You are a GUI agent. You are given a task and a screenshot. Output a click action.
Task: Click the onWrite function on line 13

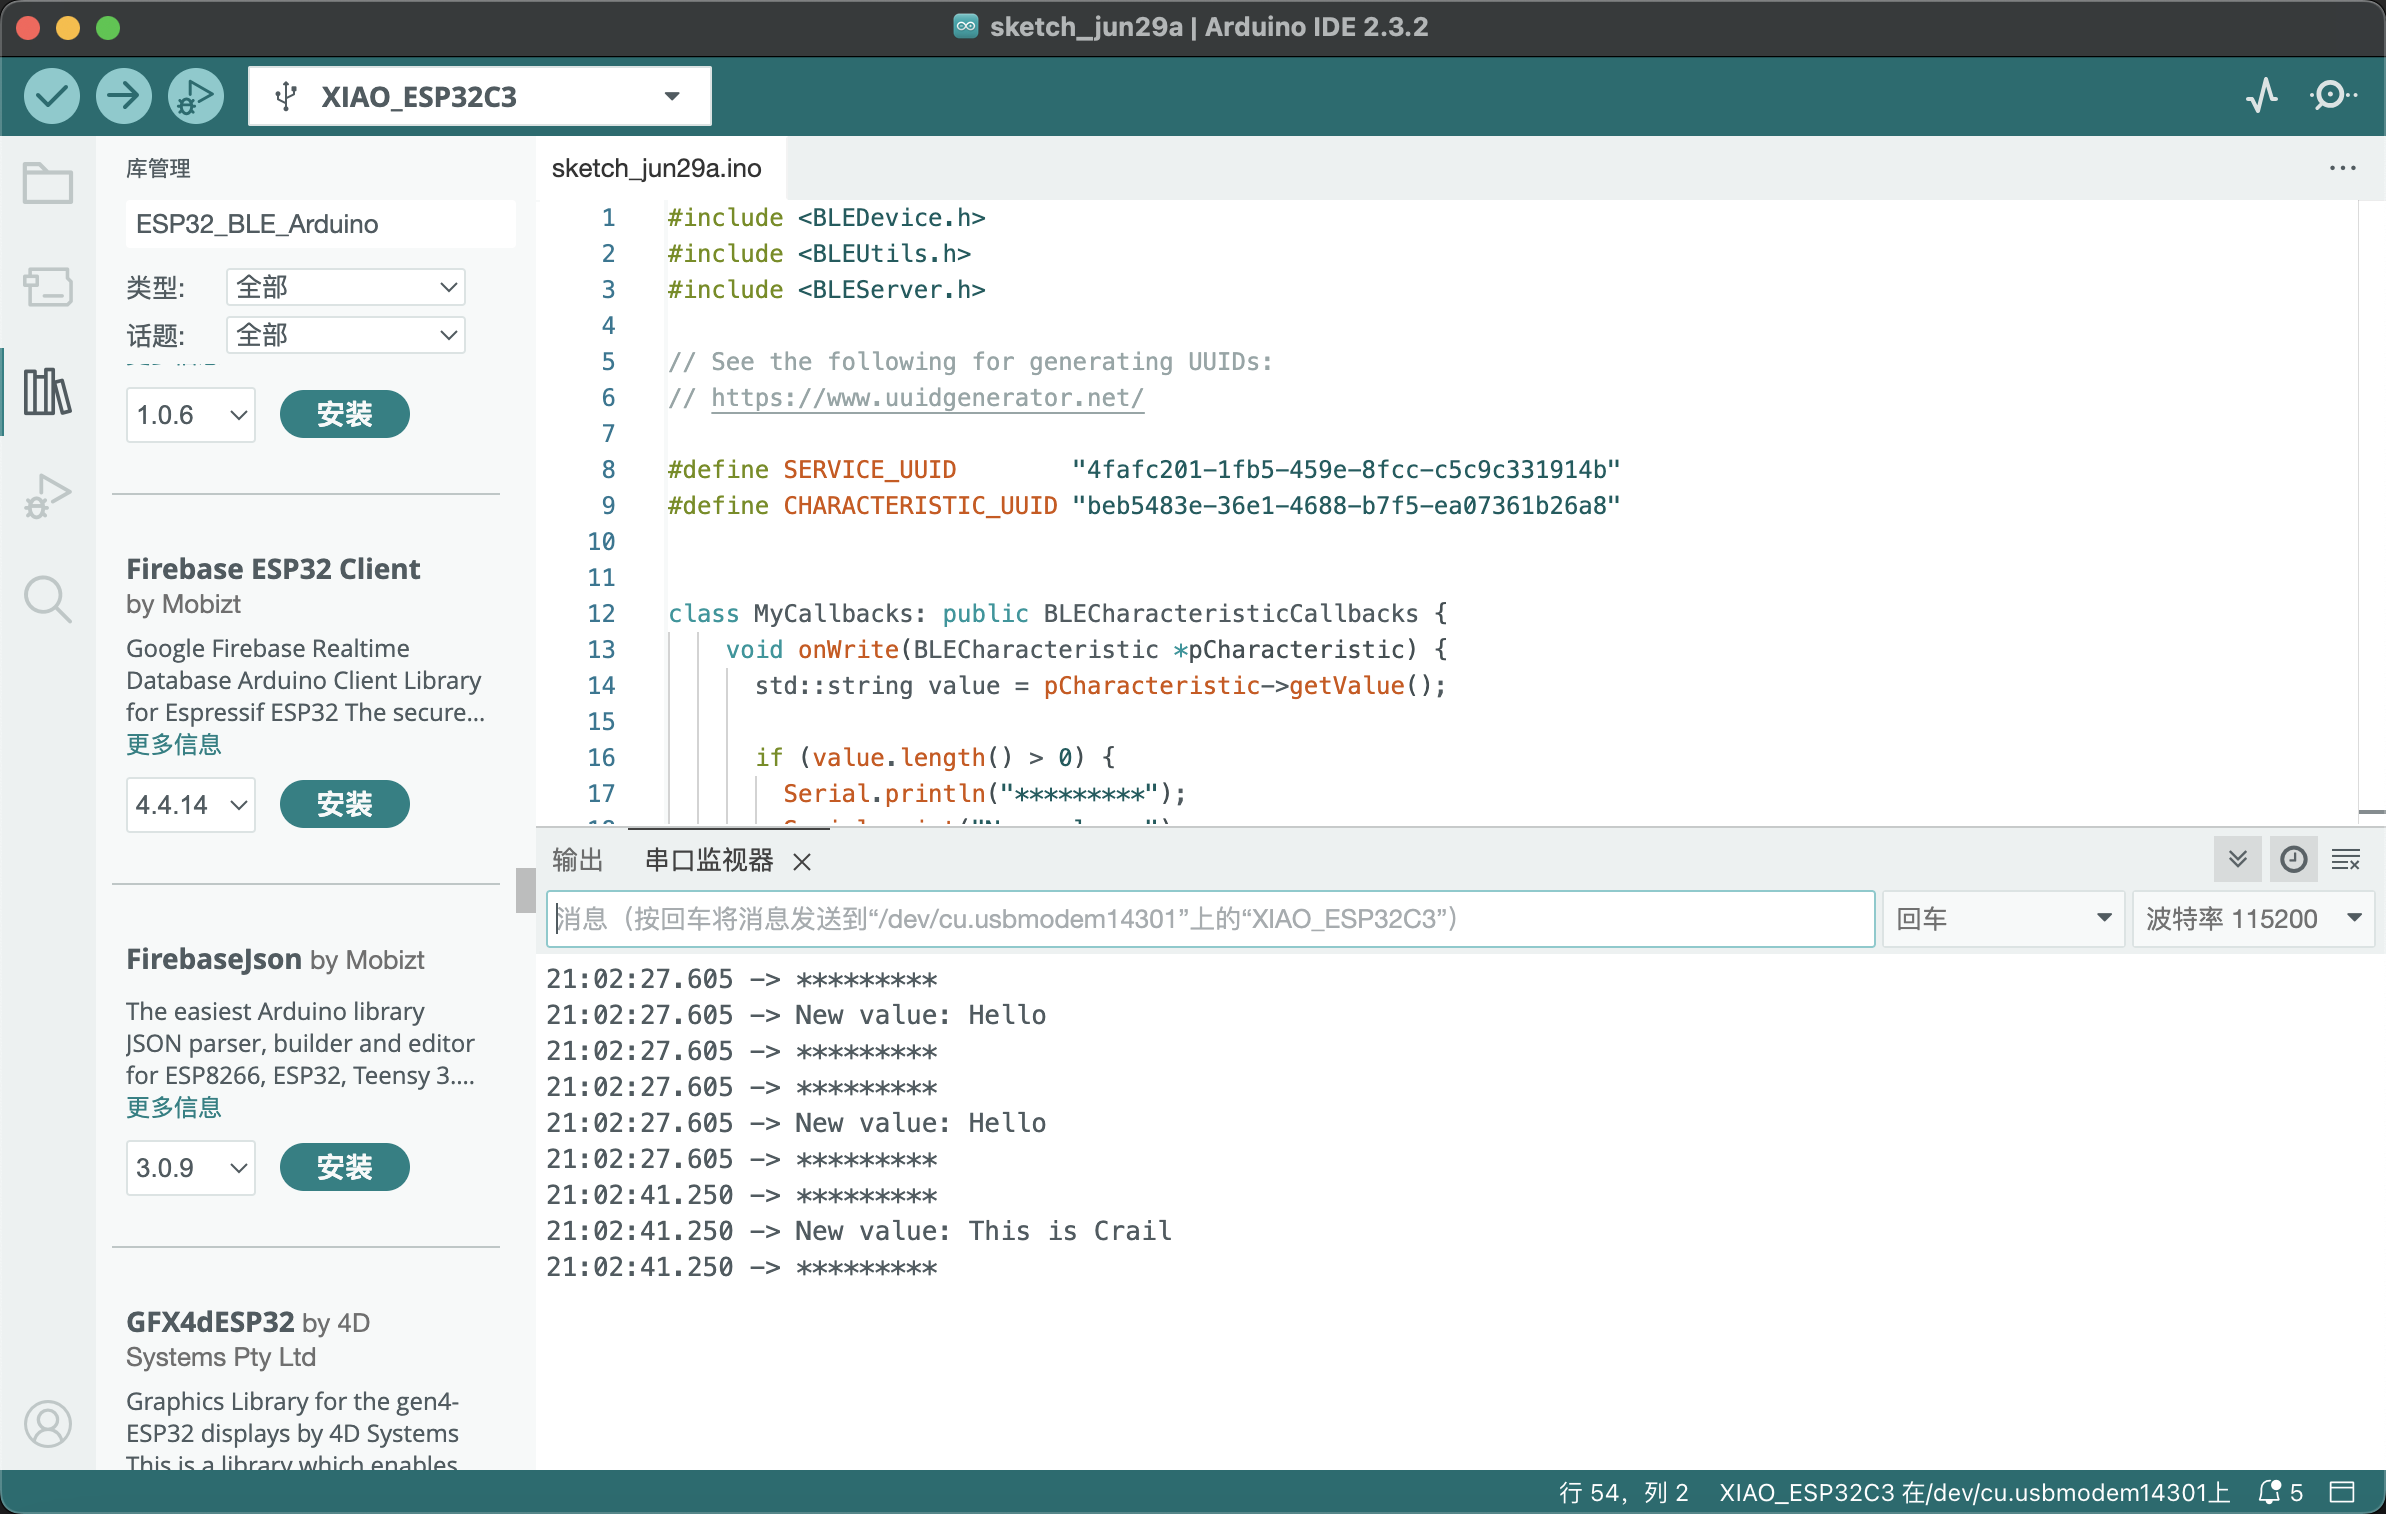[848, 649]
